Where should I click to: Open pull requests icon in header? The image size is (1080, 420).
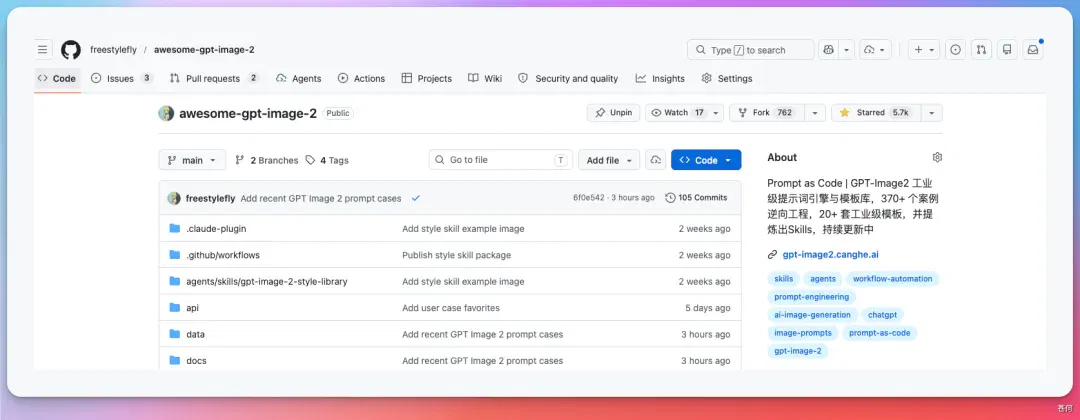click(982, 50)
